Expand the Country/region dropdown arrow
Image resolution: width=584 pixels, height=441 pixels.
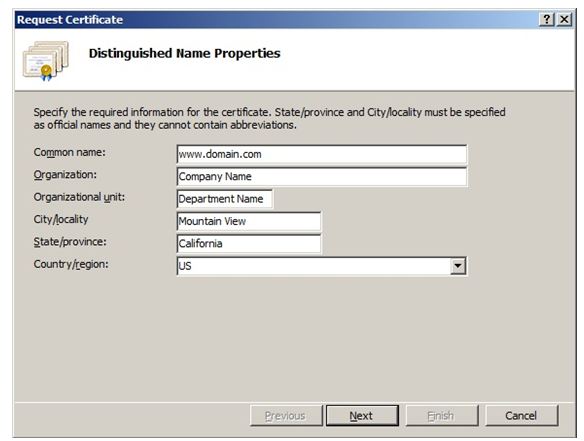click(458, 266)
